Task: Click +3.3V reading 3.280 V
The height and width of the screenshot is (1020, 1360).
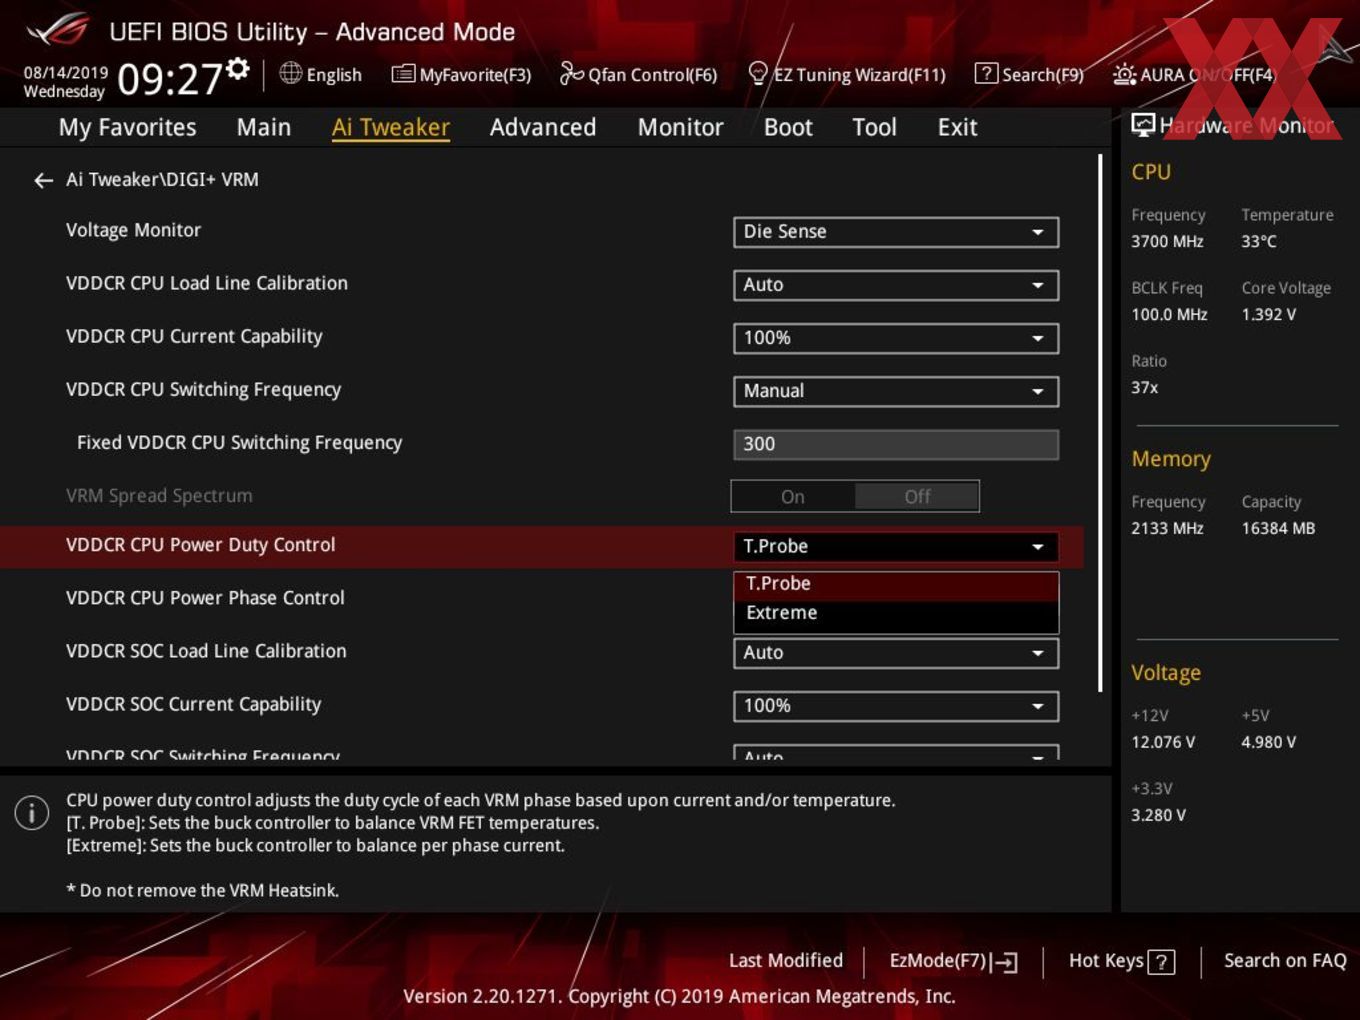Action: [1158, 815]
